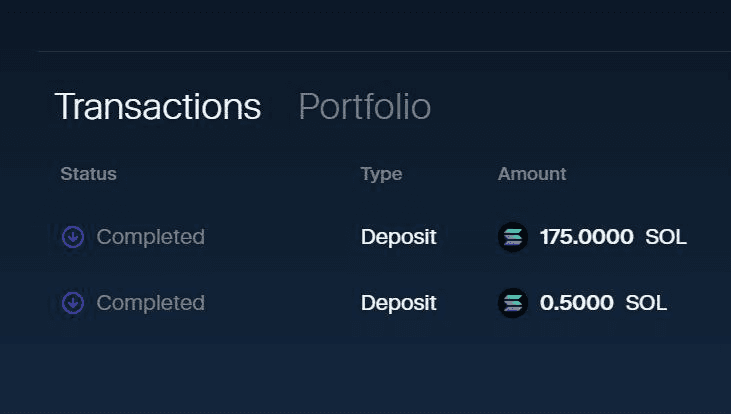Sort by the Type column header
The height and width of the screenshot is (414, 731).
[381, 174]
